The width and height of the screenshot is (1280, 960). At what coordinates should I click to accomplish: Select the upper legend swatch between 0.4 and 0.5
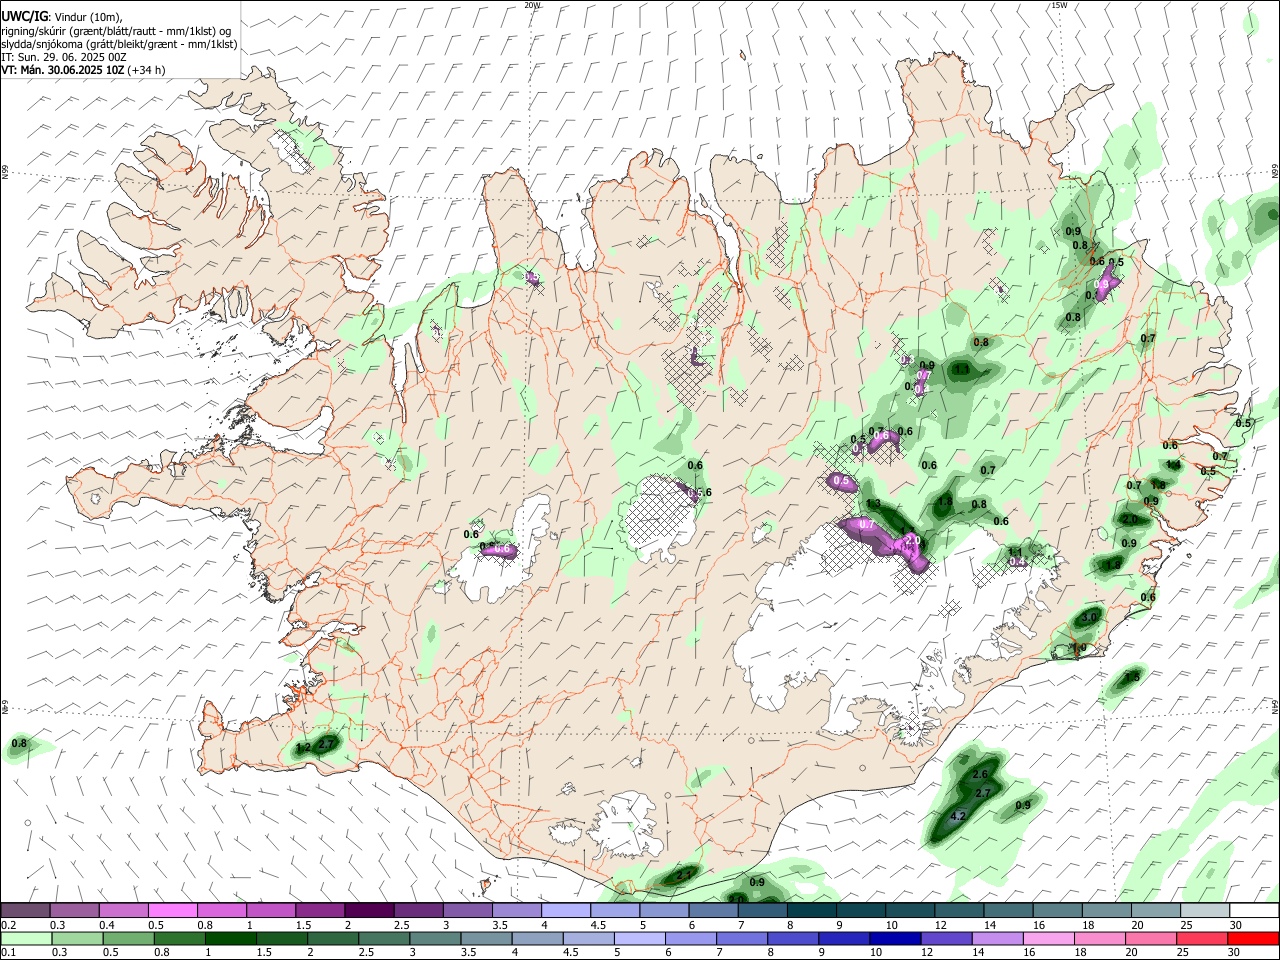click(x=123, y=911)
